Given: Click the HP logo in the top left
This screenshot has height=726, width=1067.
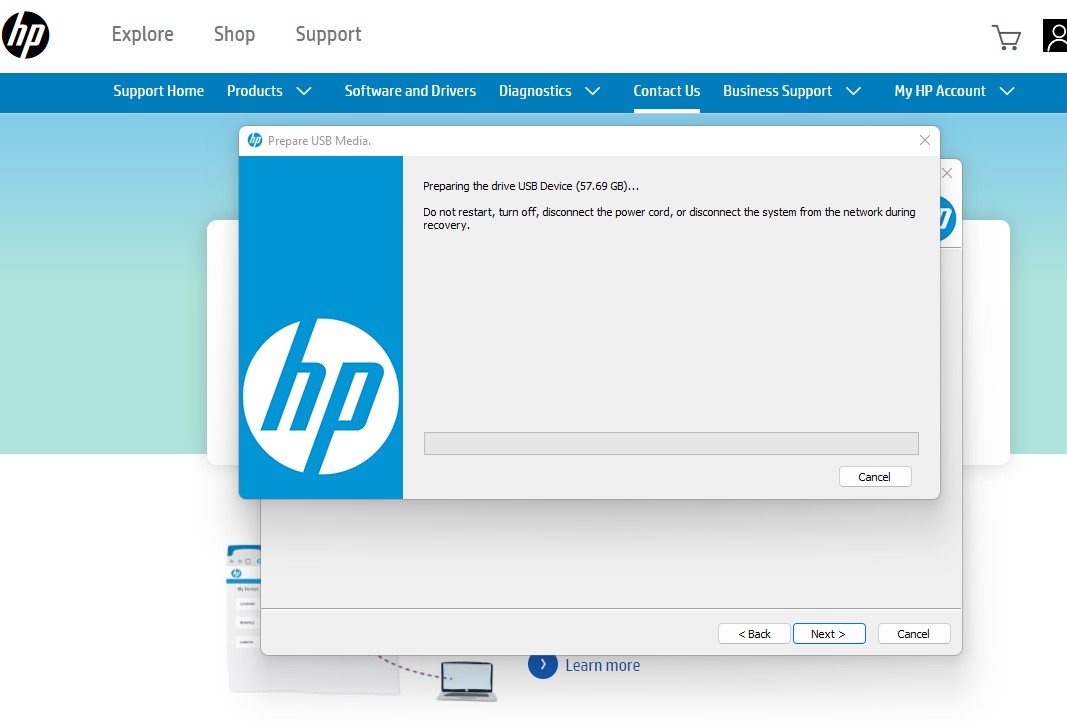Looking at the screenshot, I should pos(26,34).
